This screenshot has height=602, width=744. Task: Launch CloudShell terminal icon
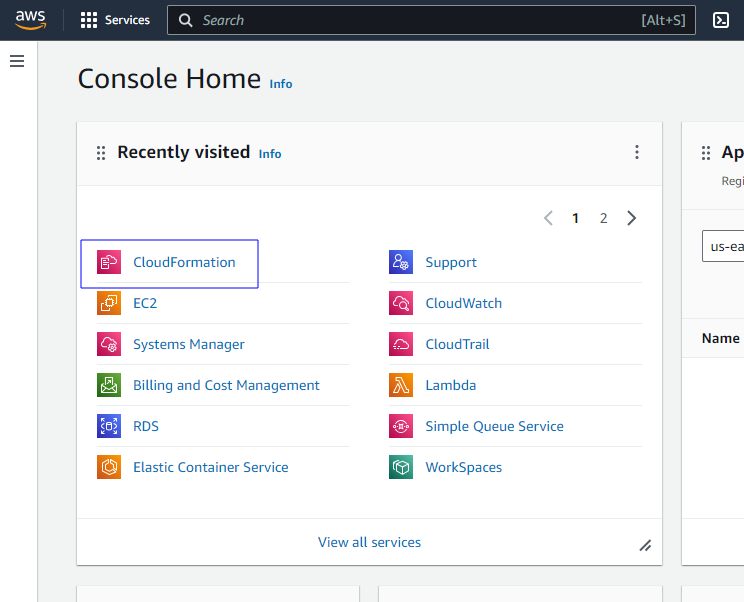(x=721, y=20)
